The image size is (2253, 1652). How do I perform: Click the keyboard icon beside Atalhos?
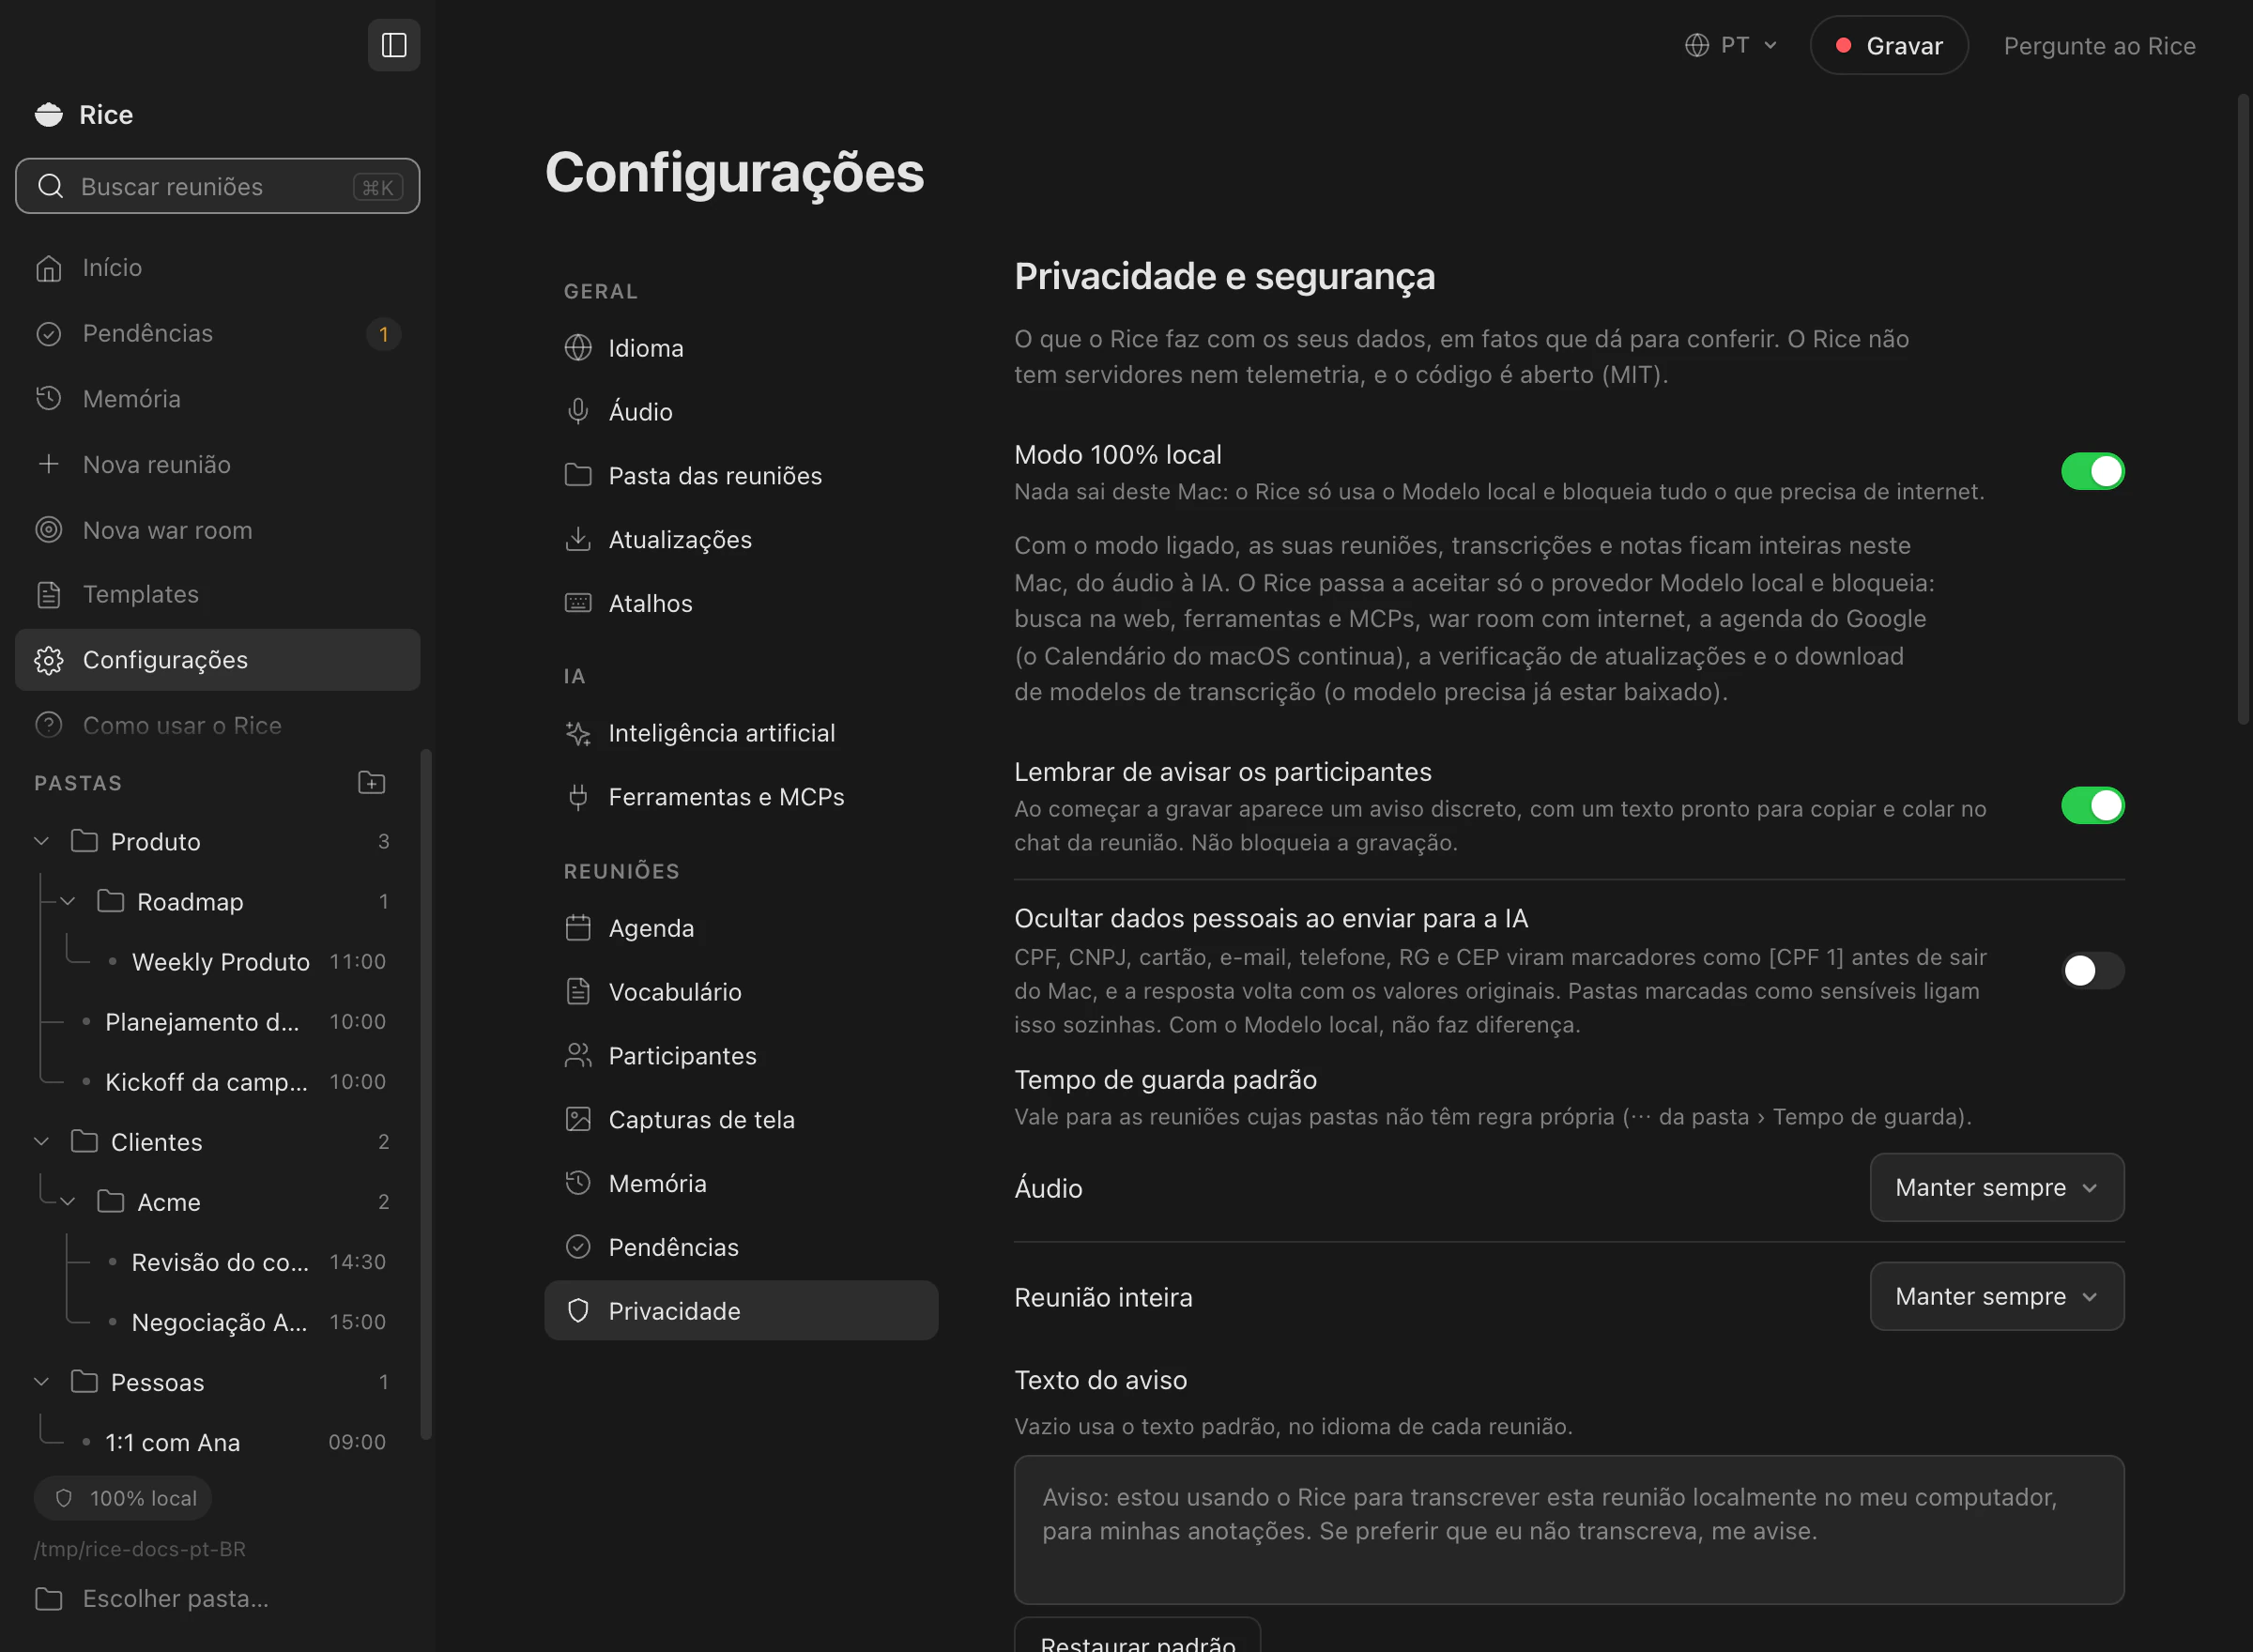[578, 603]
